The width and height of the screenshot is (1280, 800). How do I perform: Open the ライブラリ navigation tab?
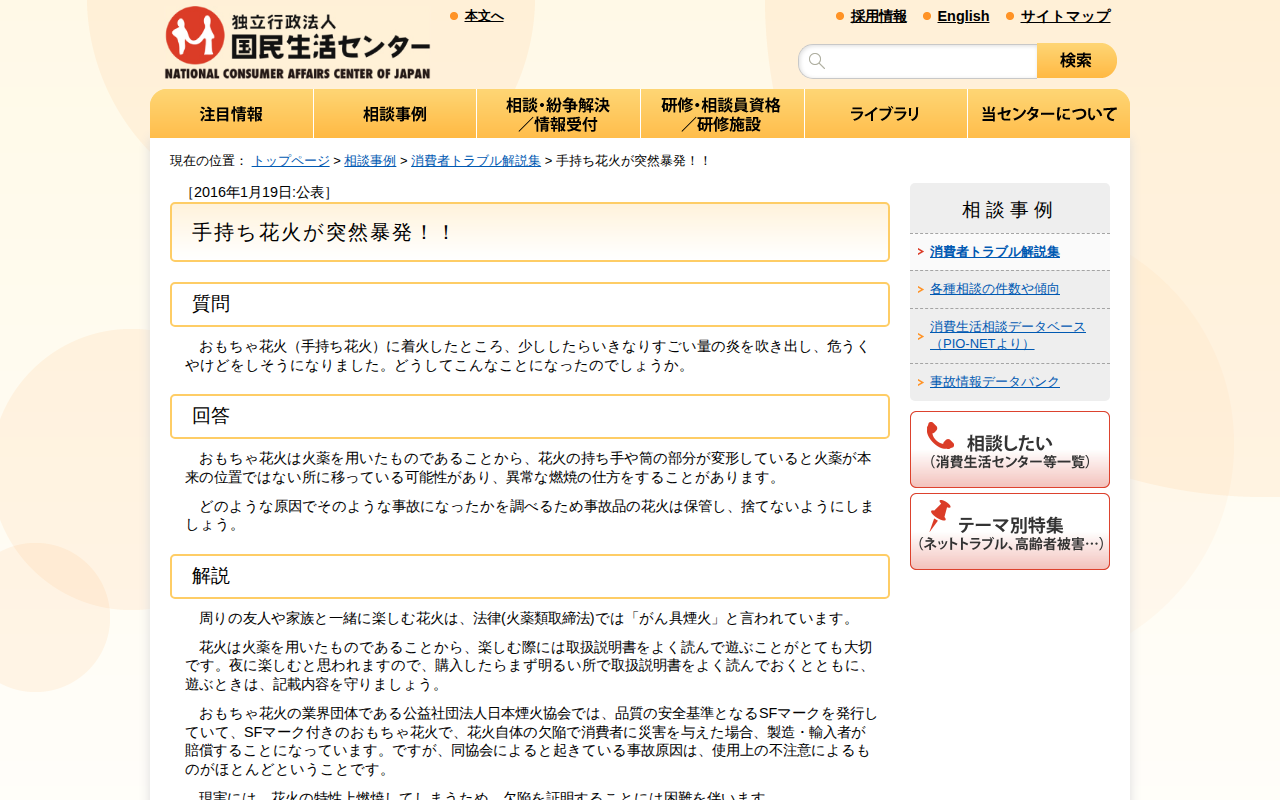[x=886, y=114]
